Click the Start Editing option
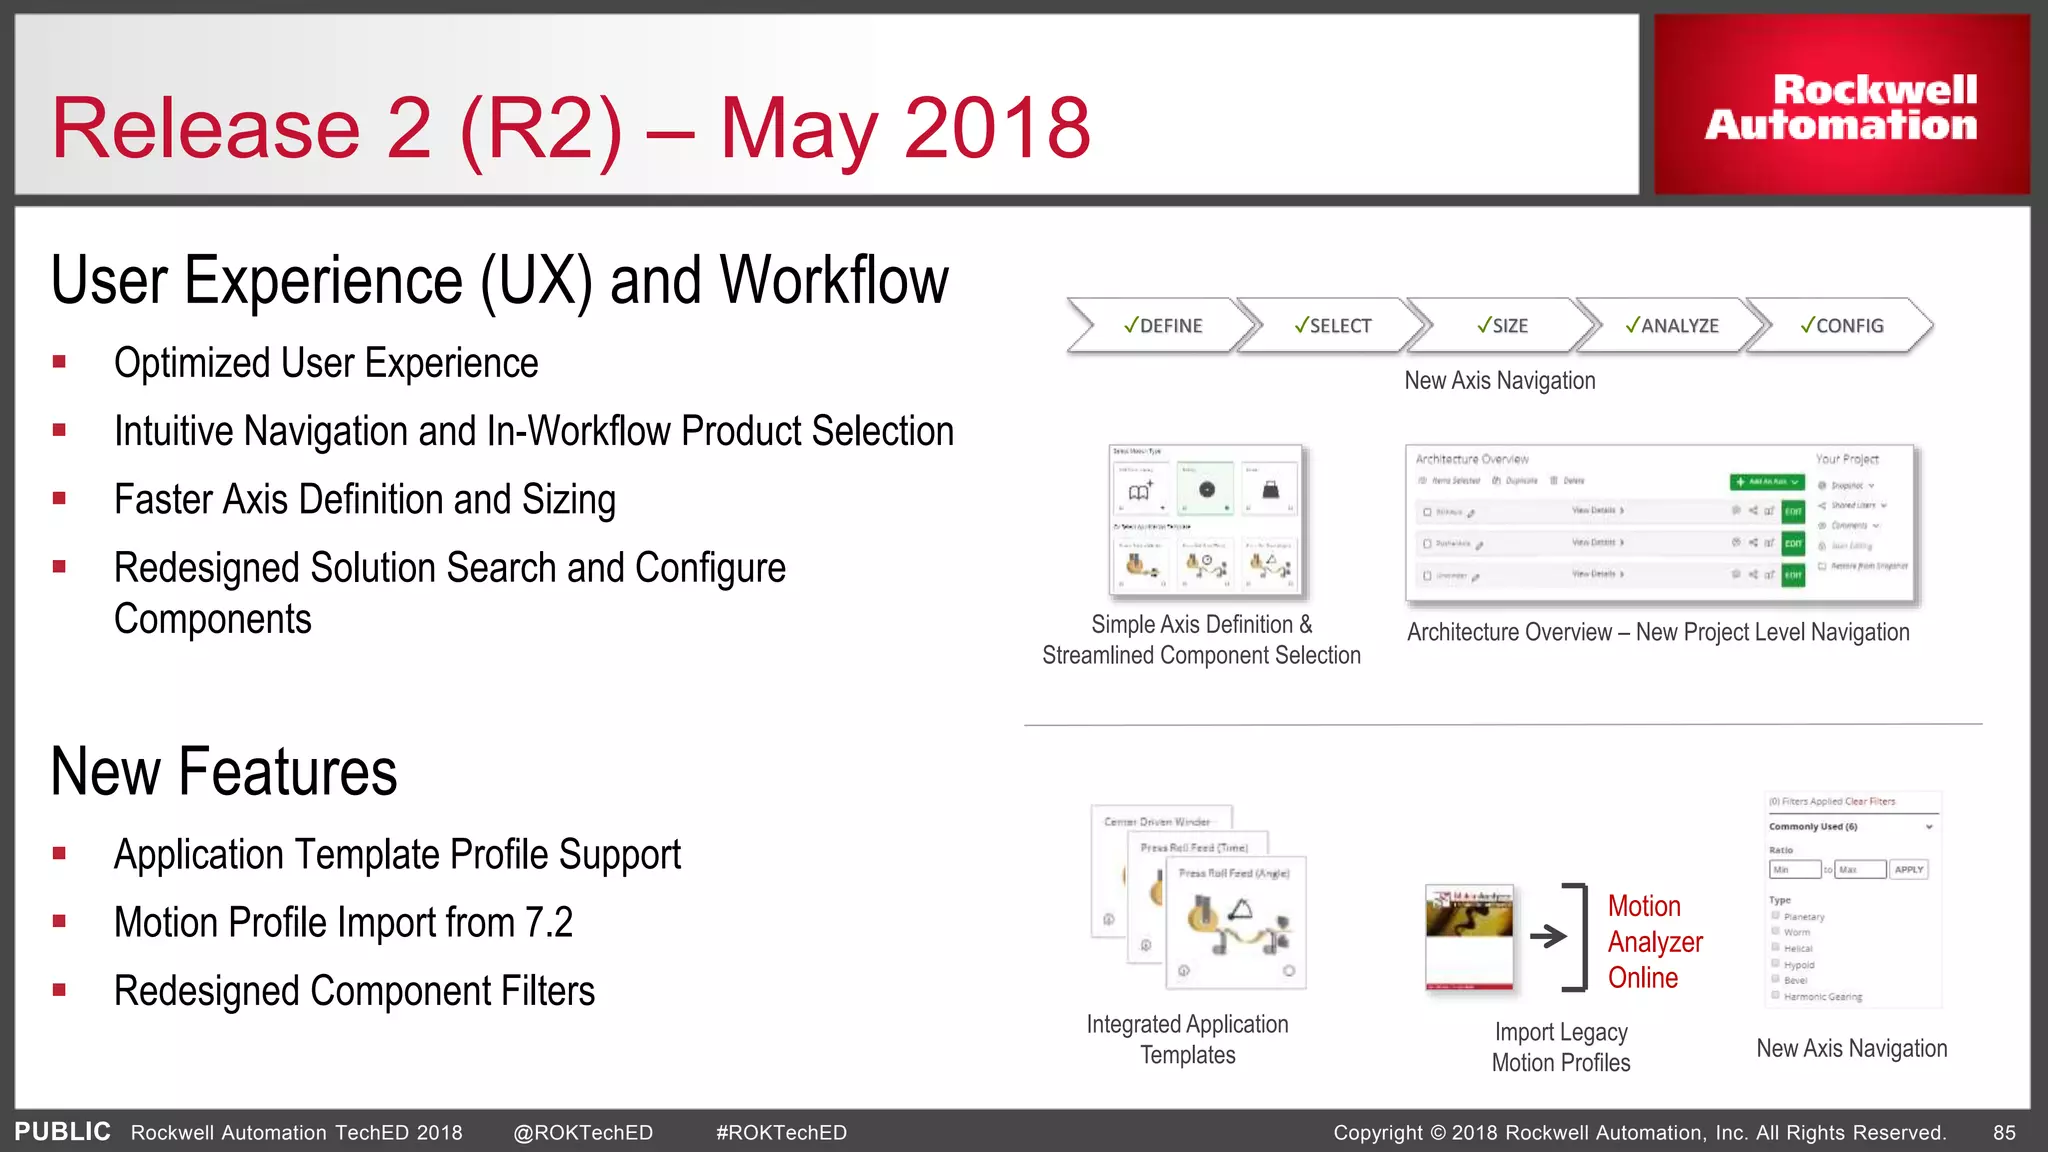The height and width of the screenshot is (1152, 2048). click(x=1847, y=546)
